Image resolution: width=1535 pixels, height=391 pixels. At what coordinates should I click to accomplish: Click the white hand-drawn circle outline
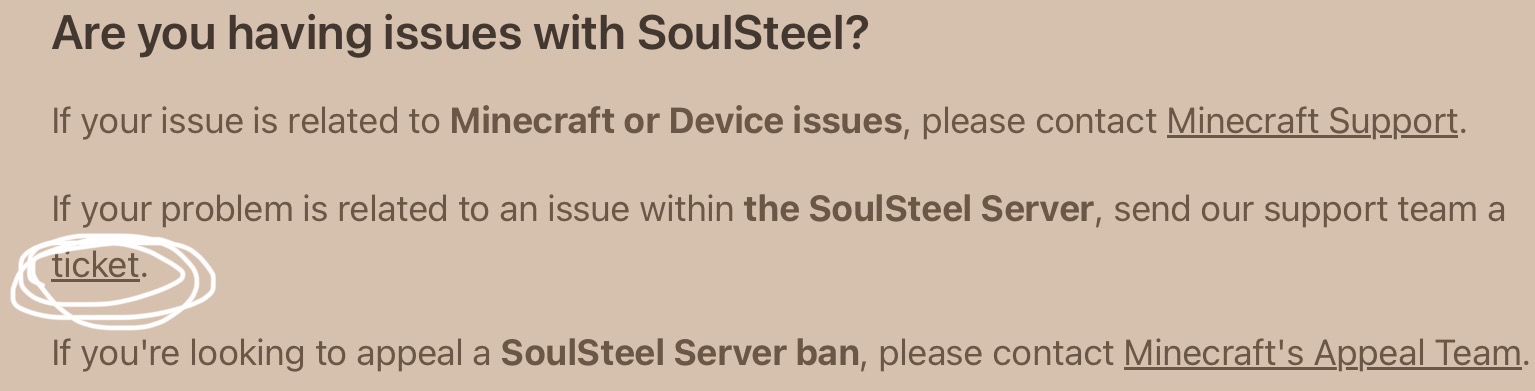pos(113,281)
